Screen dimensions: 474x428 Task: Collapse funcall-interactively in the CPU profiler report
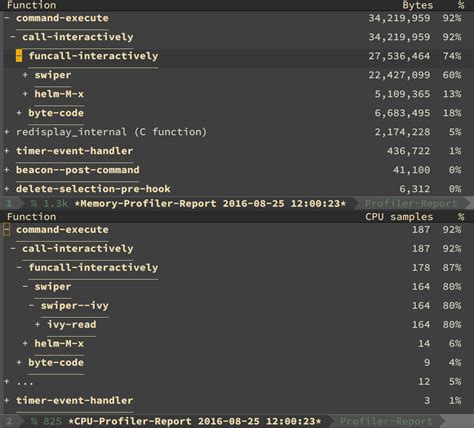pyautogui.click(x=19, y=268)
